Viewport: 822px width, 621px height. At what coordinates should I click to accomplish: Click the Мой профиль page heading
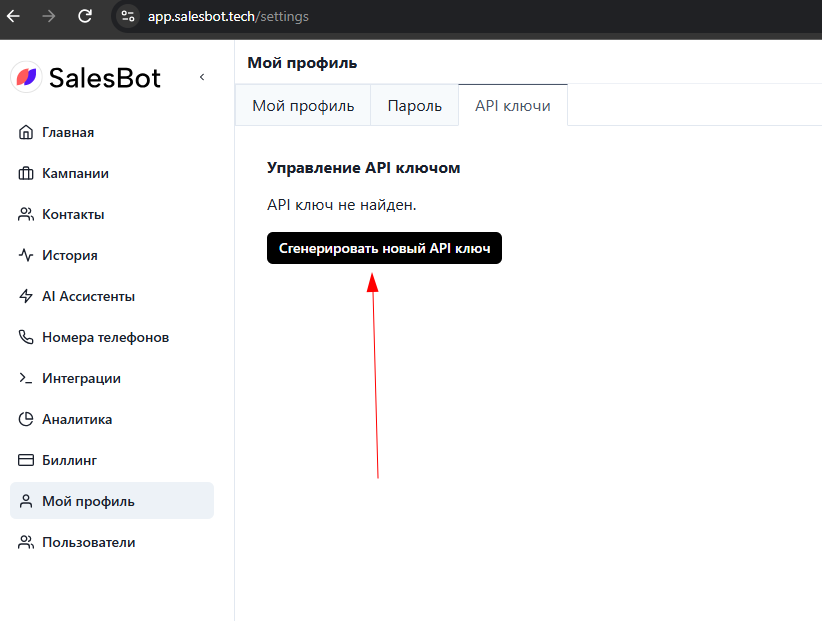coord(302,63)
